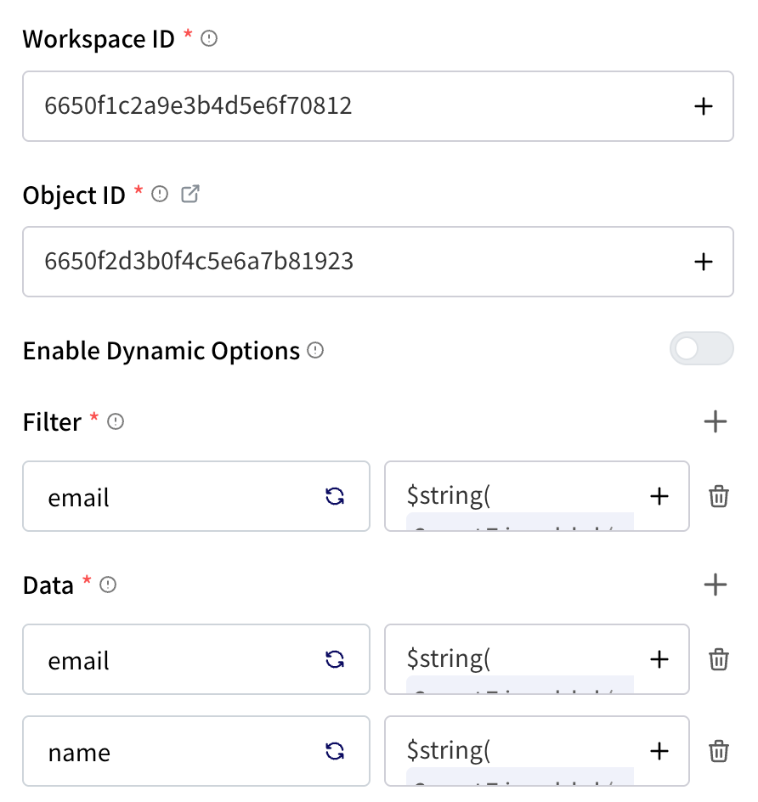Click plus in Data name value field

[x=659, y=751]
